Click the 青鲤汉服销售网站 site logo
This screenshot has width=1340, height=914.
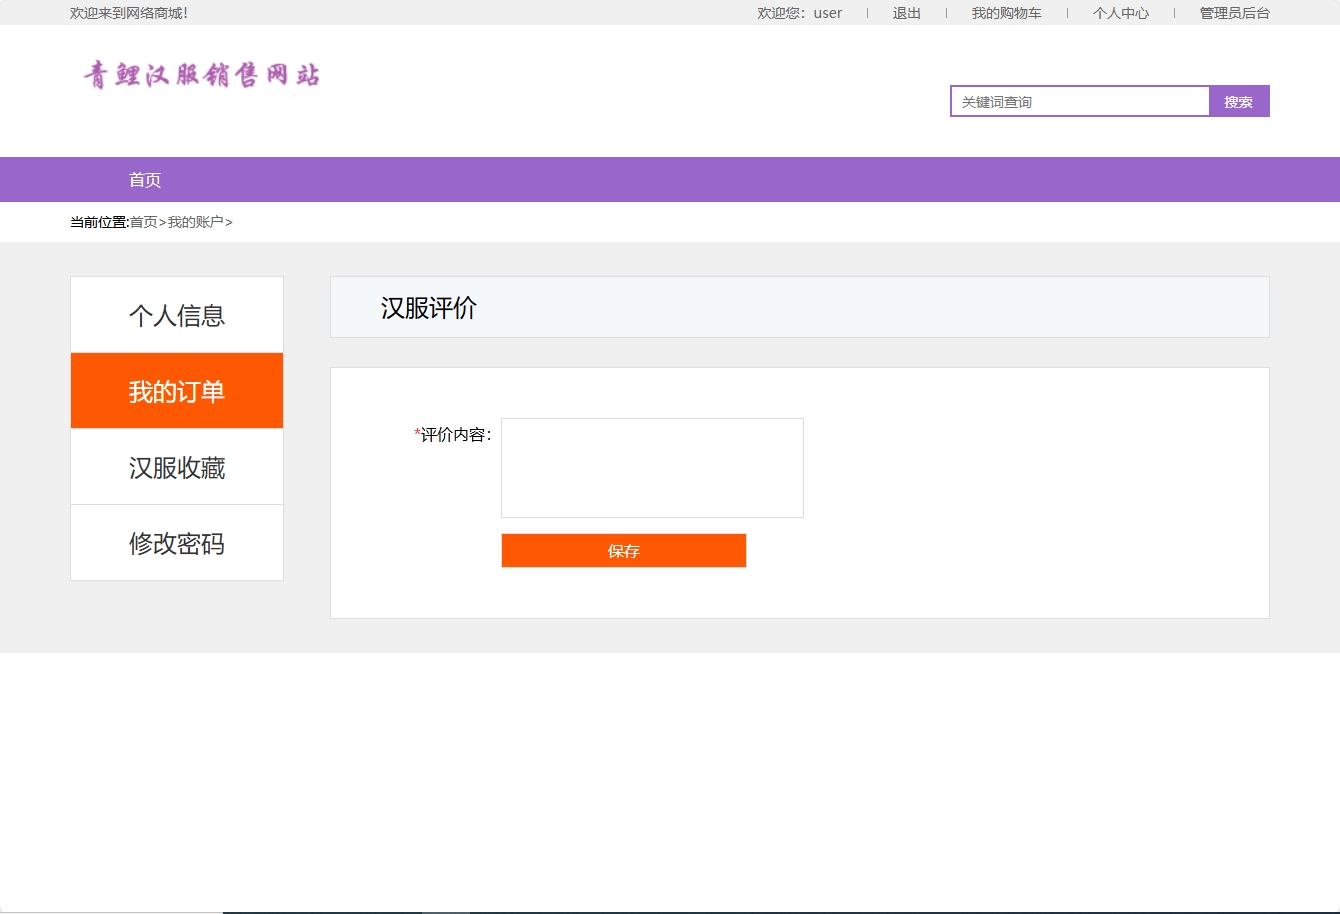point(201,75)
